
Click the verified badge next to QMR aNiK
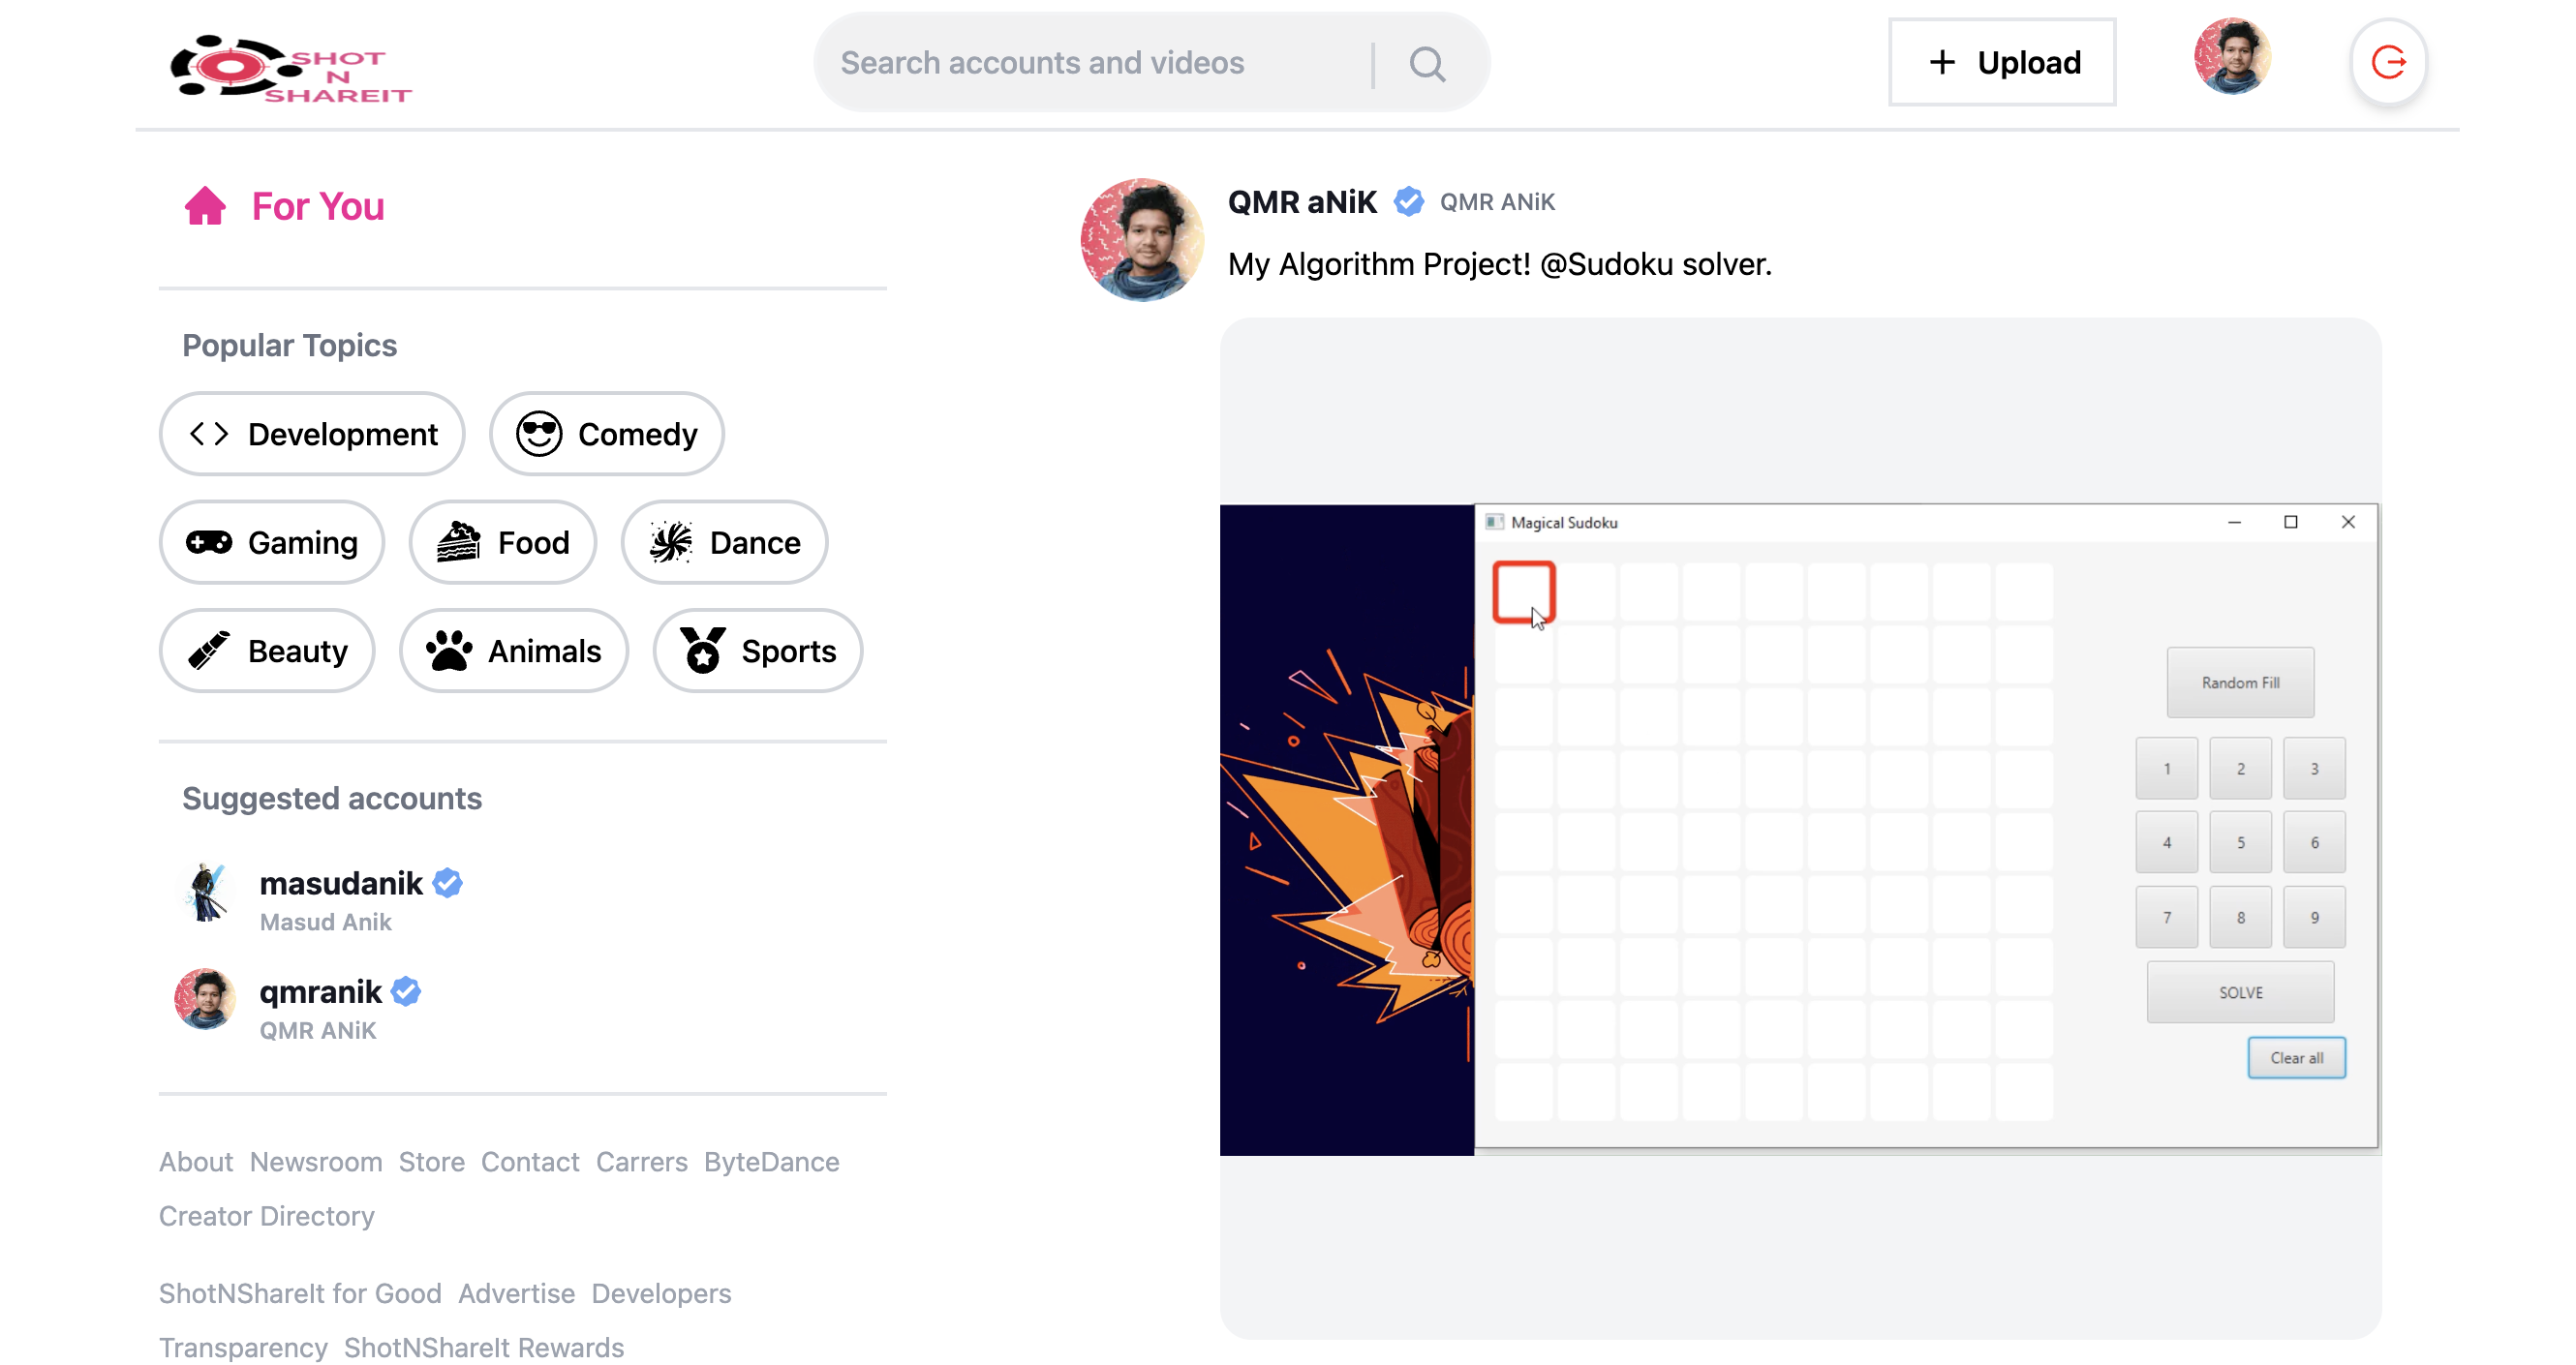pyautogui.click(x=1408, y=201)
